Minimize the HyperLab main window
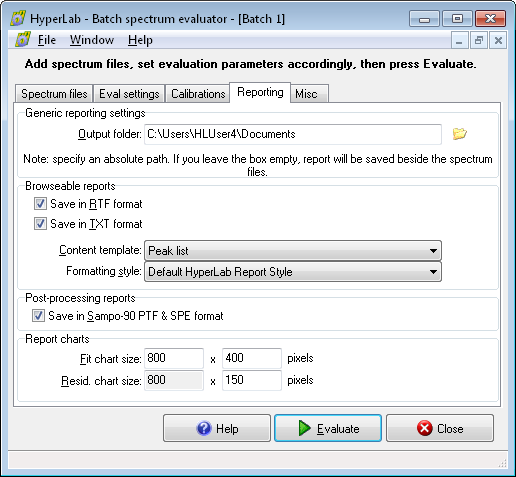The width and height of the screenshot is (516, 477). [424, 19]
